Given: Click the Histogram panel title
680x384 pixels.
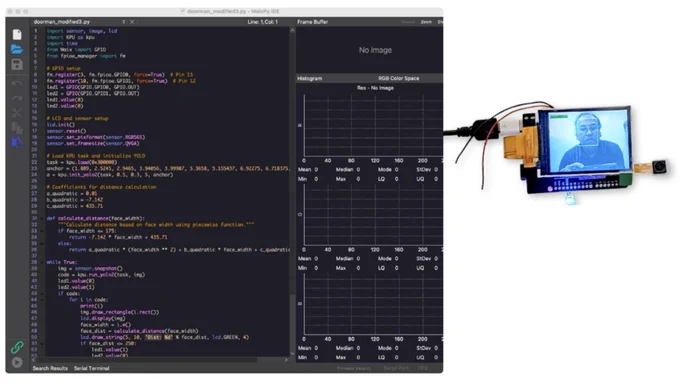Looking at the screenshot, I should [x=310, y=79].
